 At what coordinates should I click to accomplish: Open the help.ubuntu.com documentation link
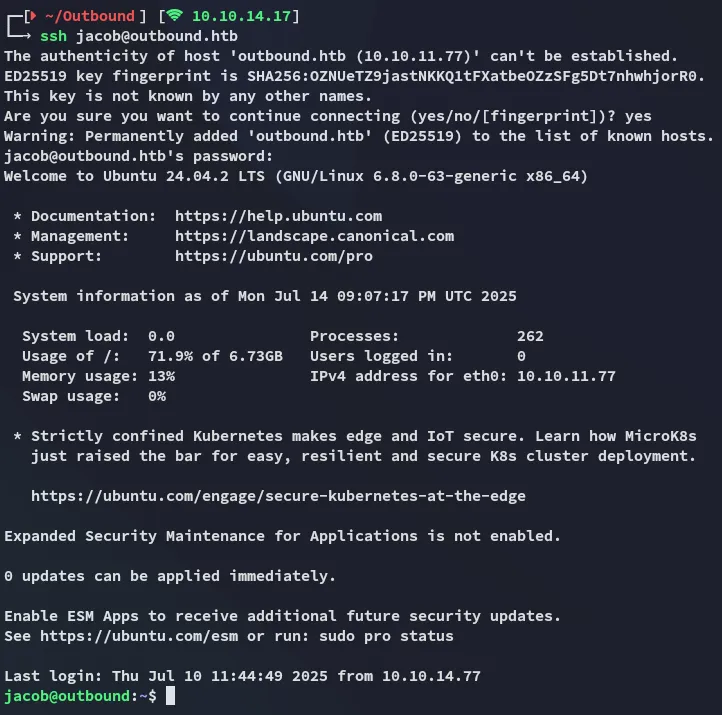(278, 216)
